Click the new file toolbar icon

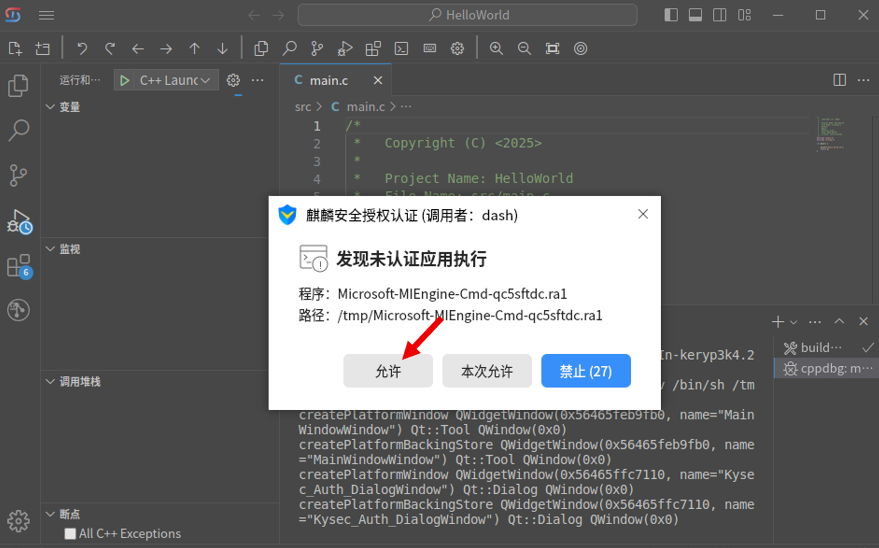click(x=15, y=49)
